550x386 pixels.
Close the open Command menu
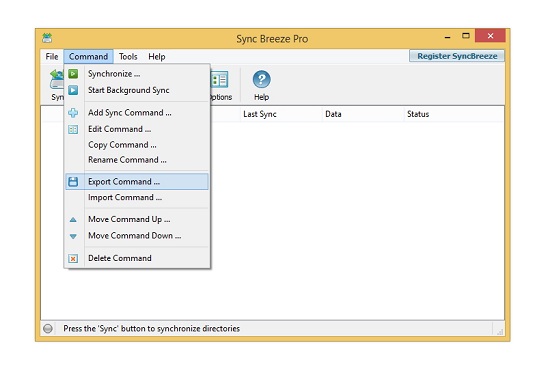pos(88,56)
